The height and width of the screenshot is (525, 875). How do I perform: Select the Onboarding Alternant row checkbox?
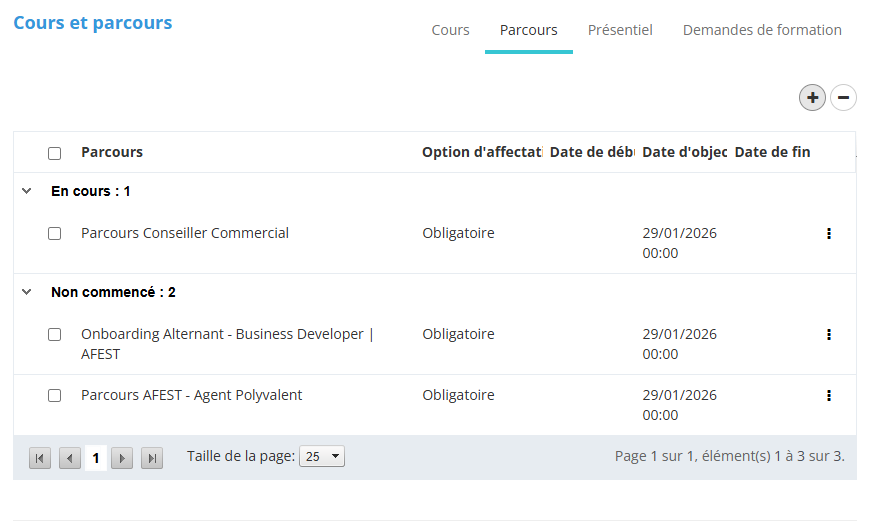(55, 335)
